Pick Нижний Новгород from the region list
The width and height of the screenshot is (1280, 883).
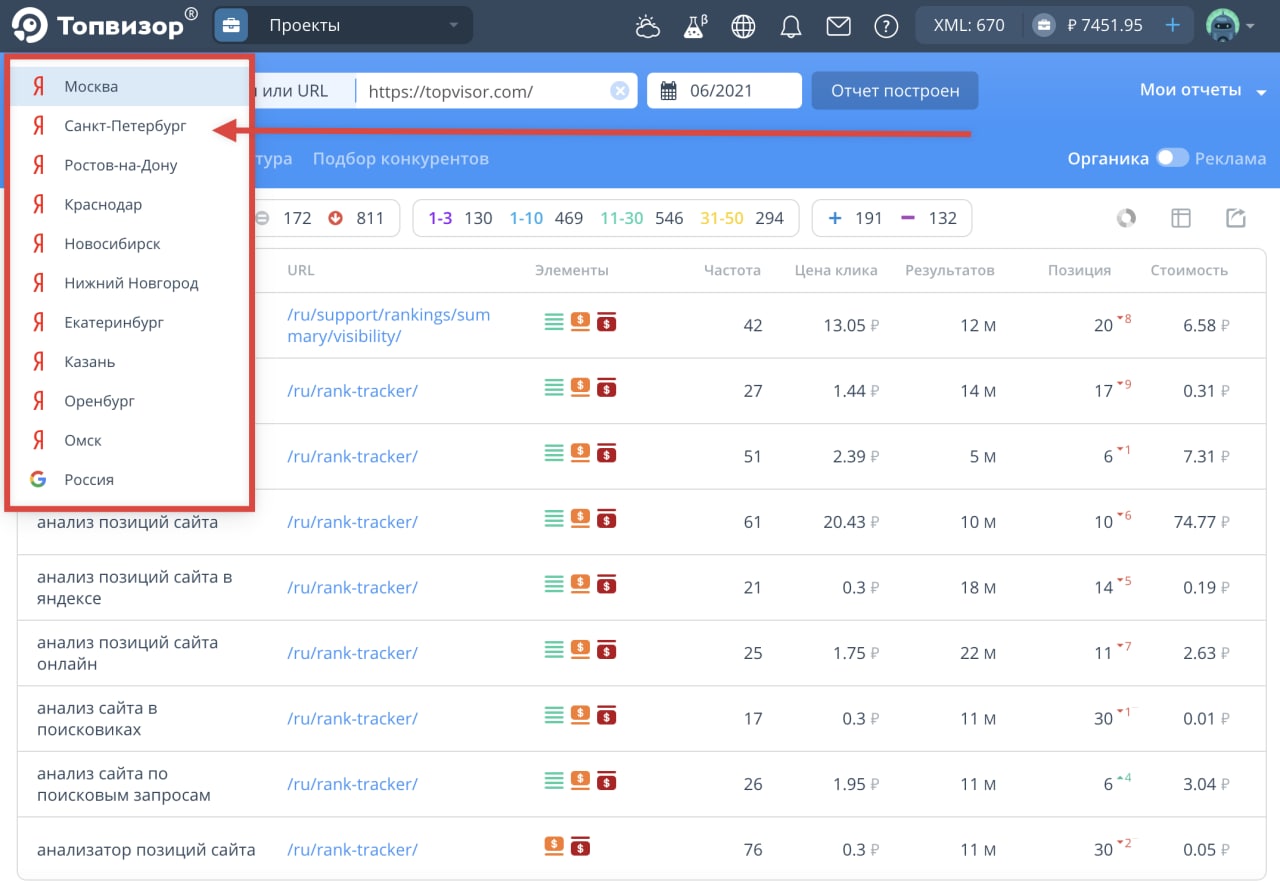point(129,283)
